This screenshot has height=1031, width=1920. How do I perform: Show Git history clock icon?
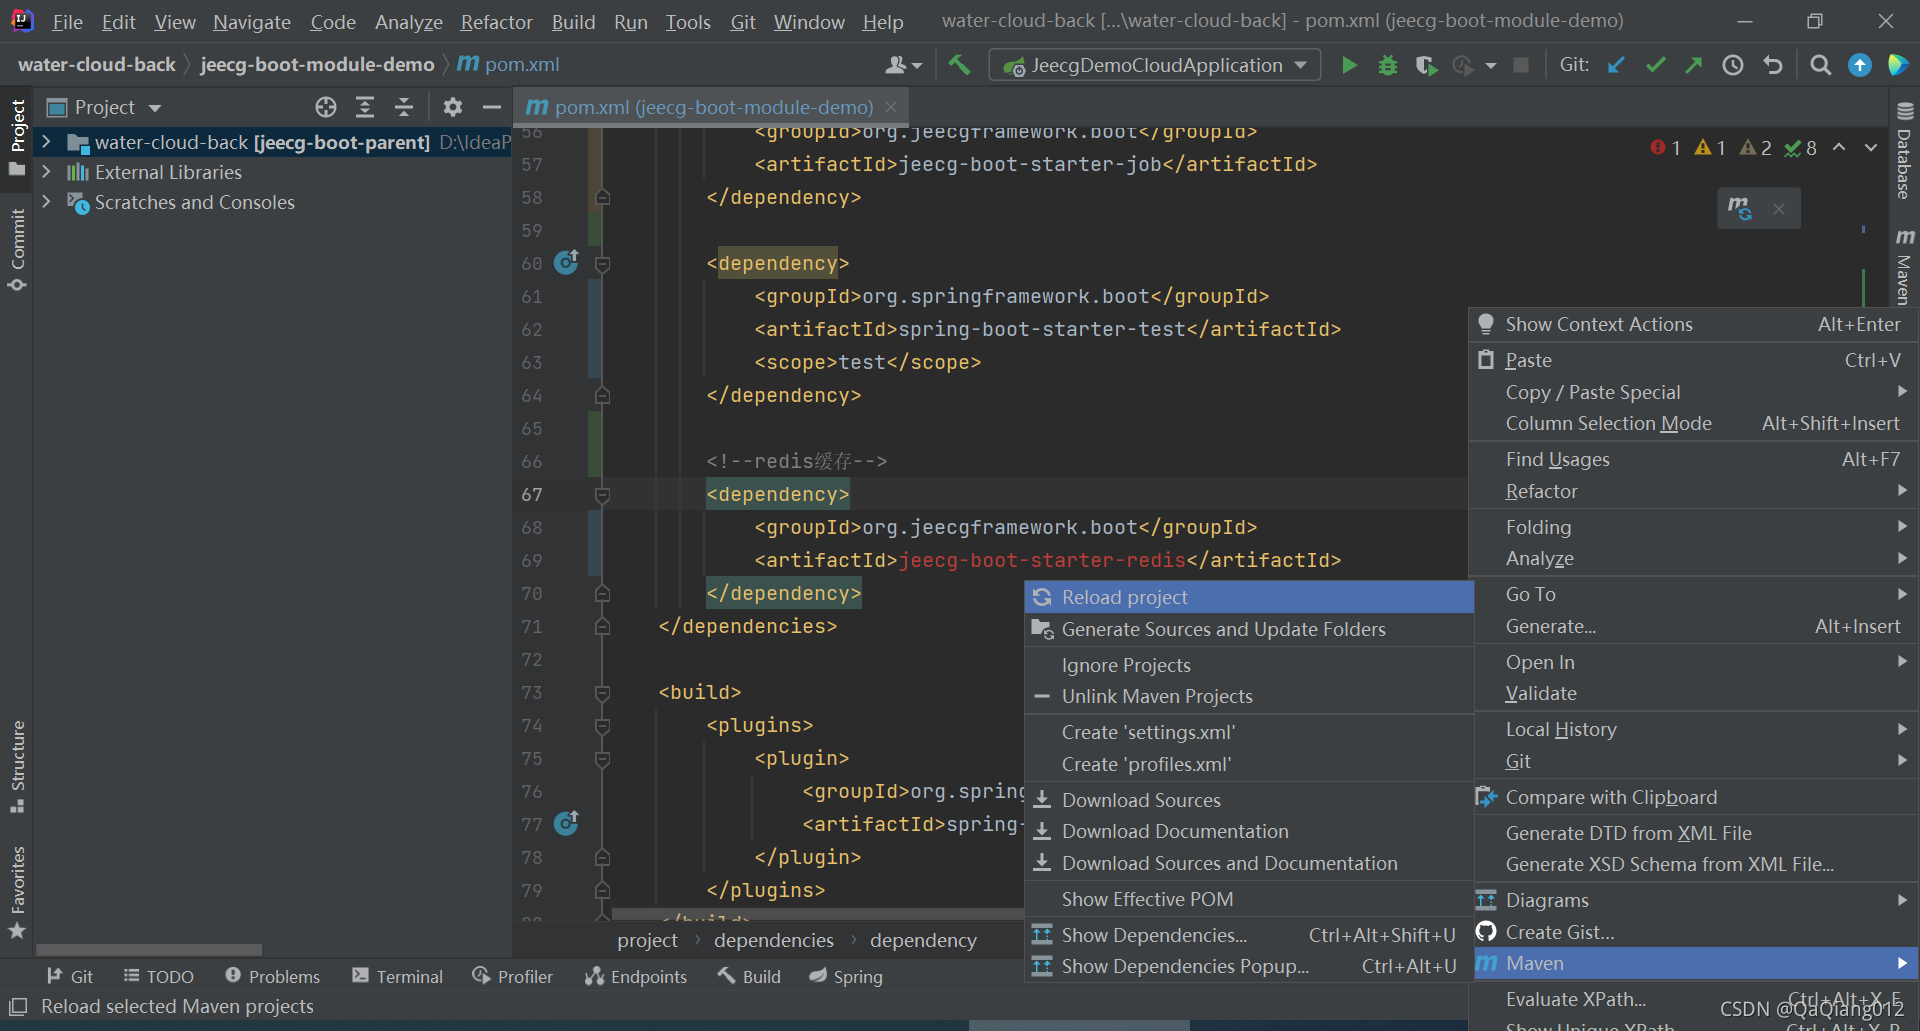click(1733, 65)
